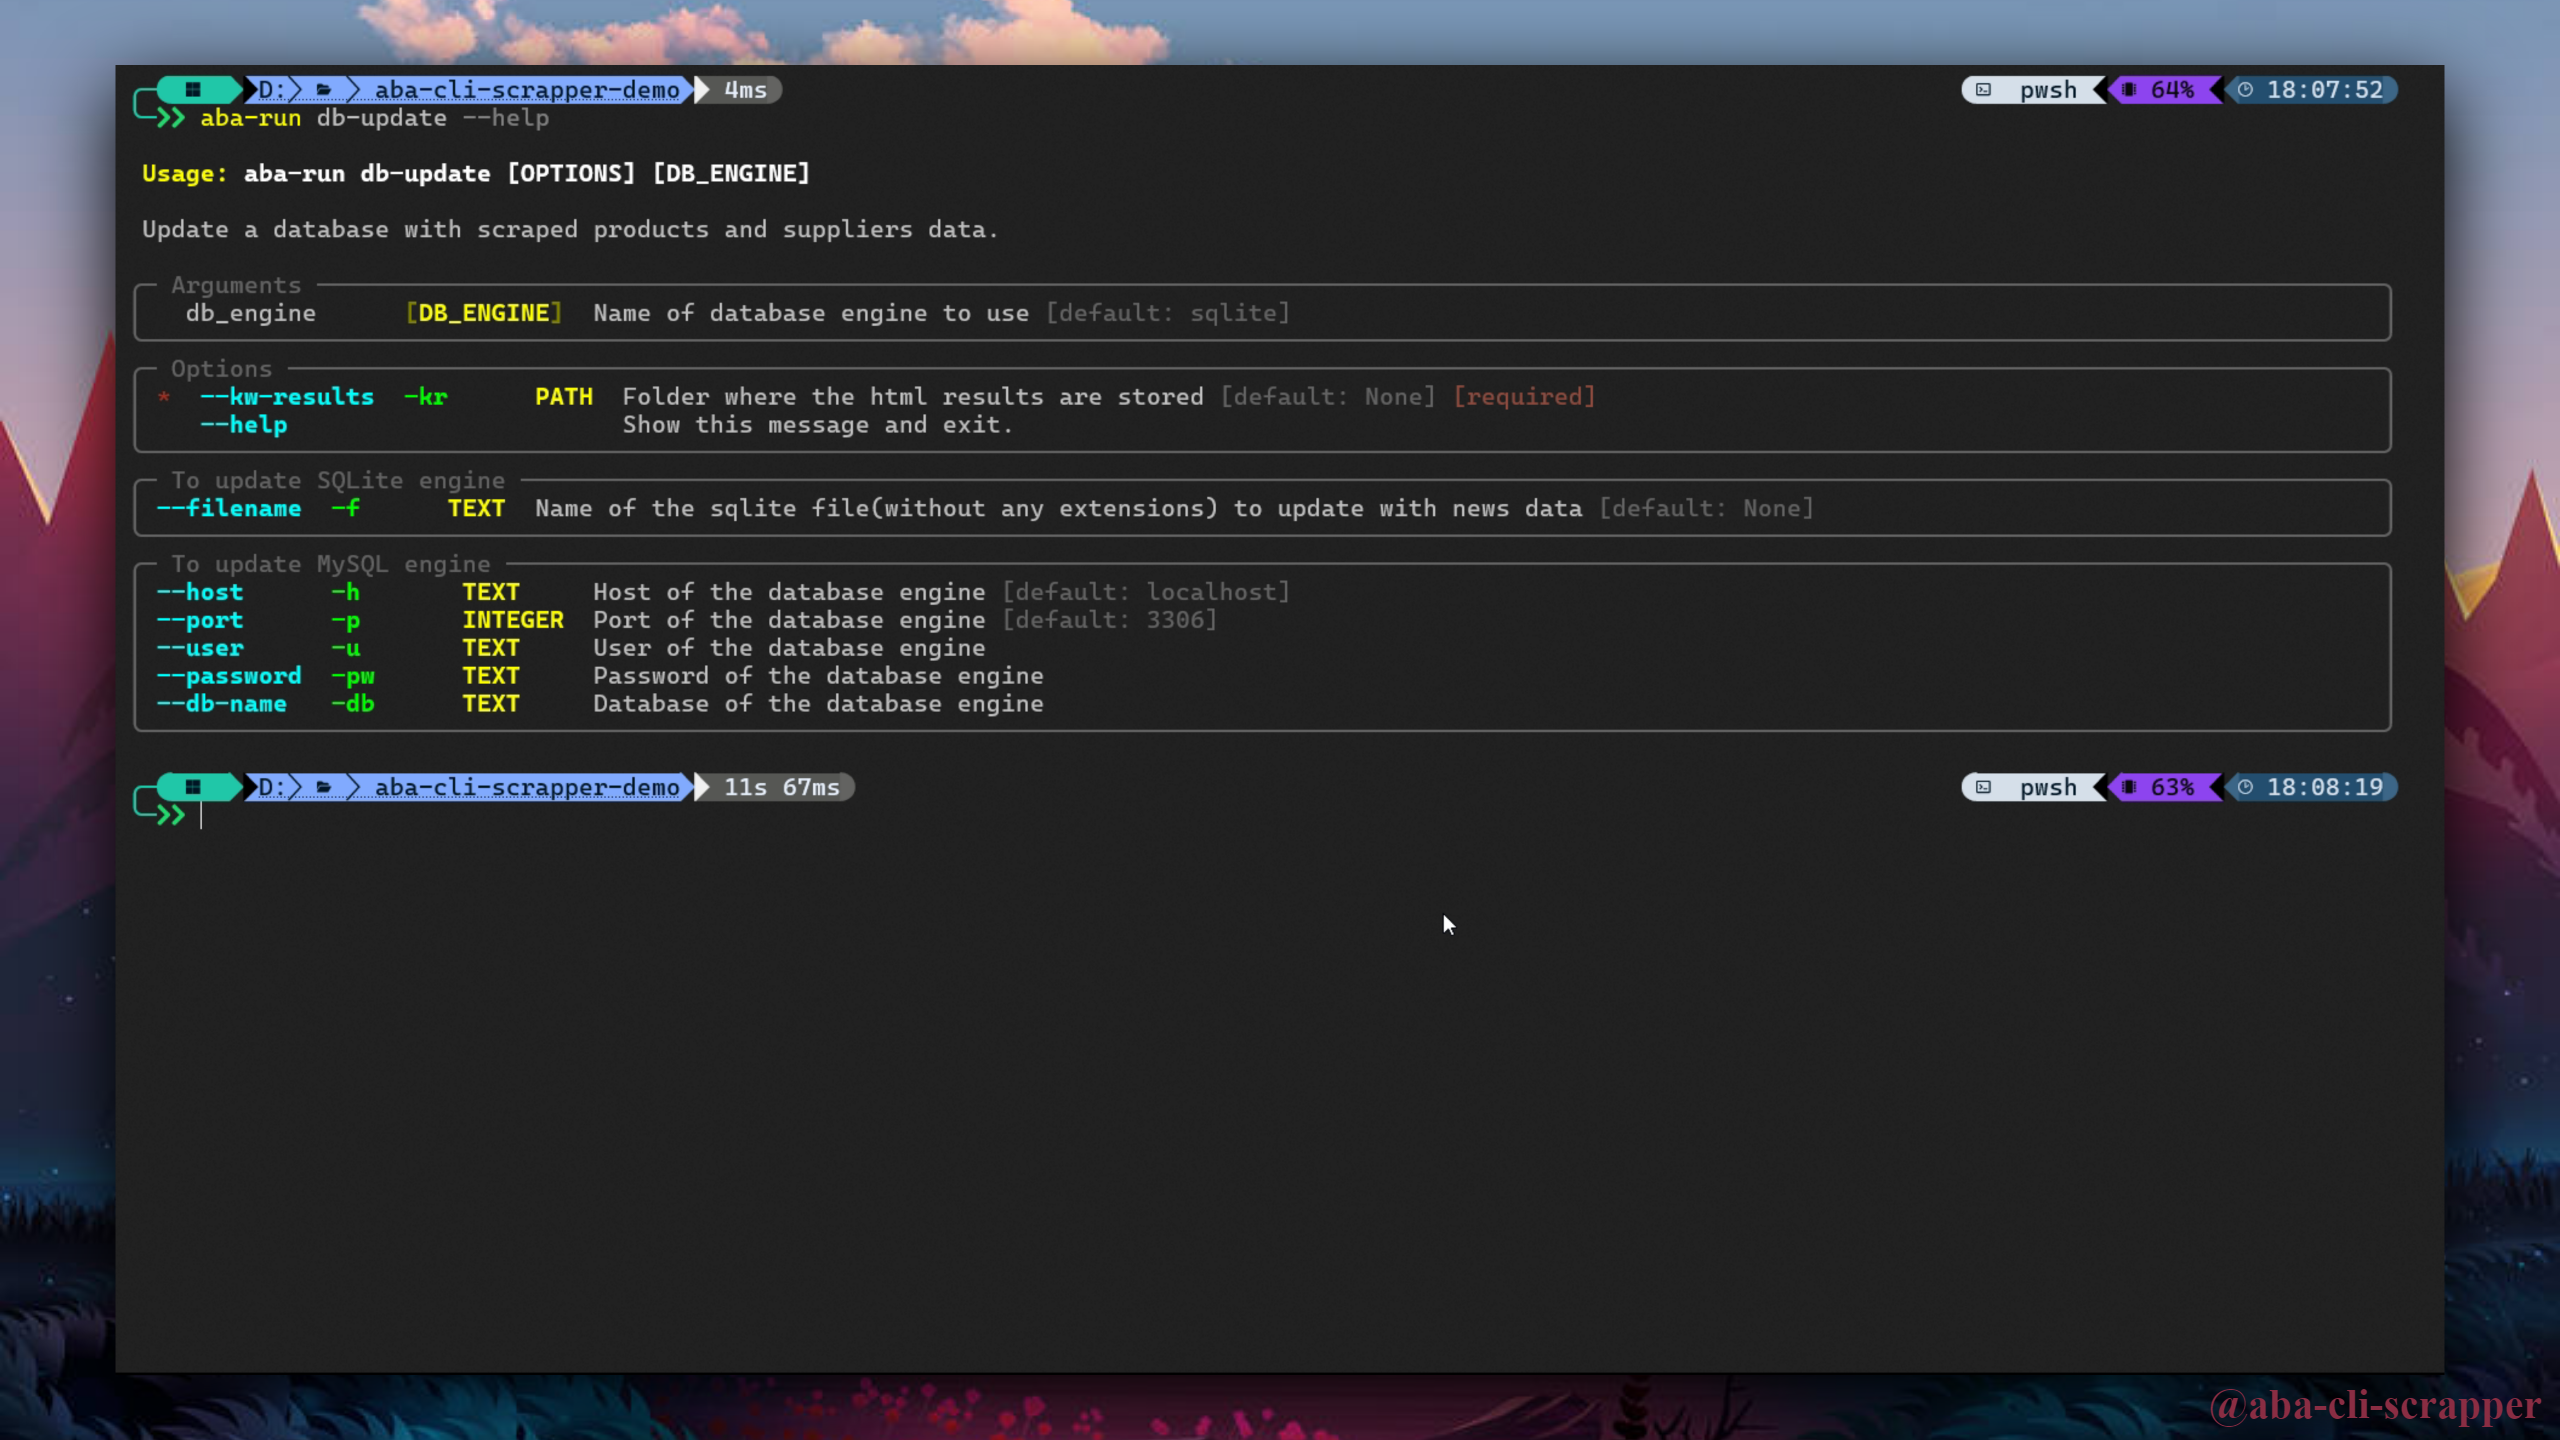Click the red [required] tag

pyautogui.click(x=1524, y=397)
